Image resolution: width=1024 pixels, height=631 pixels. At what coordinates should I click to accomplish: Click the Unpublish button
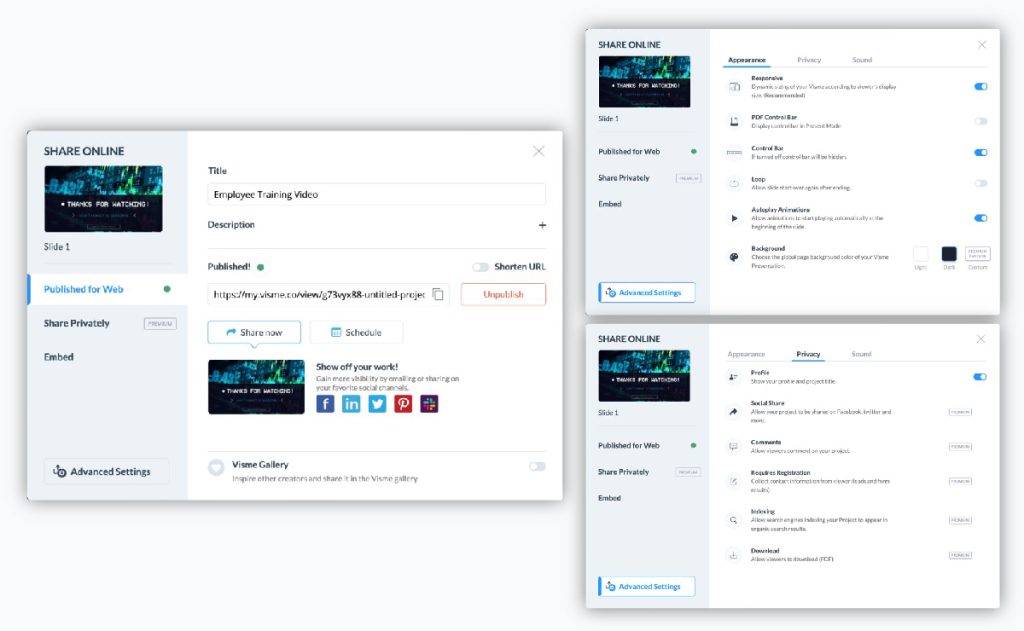503,294
